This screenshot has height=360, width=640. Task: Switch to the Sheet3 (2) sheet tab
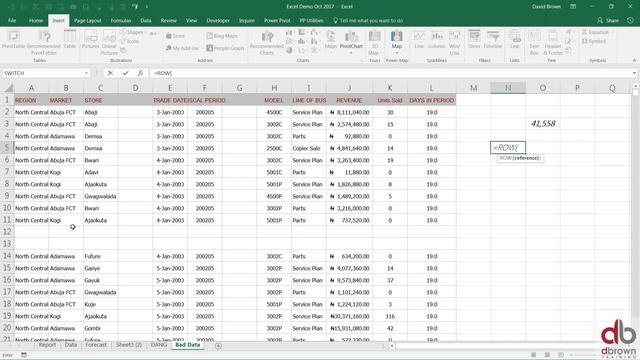(x=129, y=345)
